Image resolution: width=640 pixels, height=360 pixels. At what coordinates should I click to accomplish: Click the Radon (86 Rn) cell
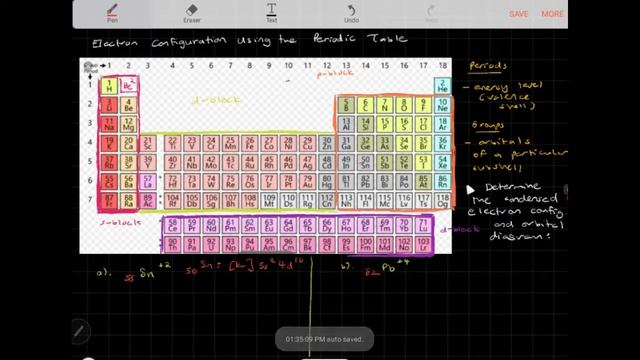pos(442,182)
